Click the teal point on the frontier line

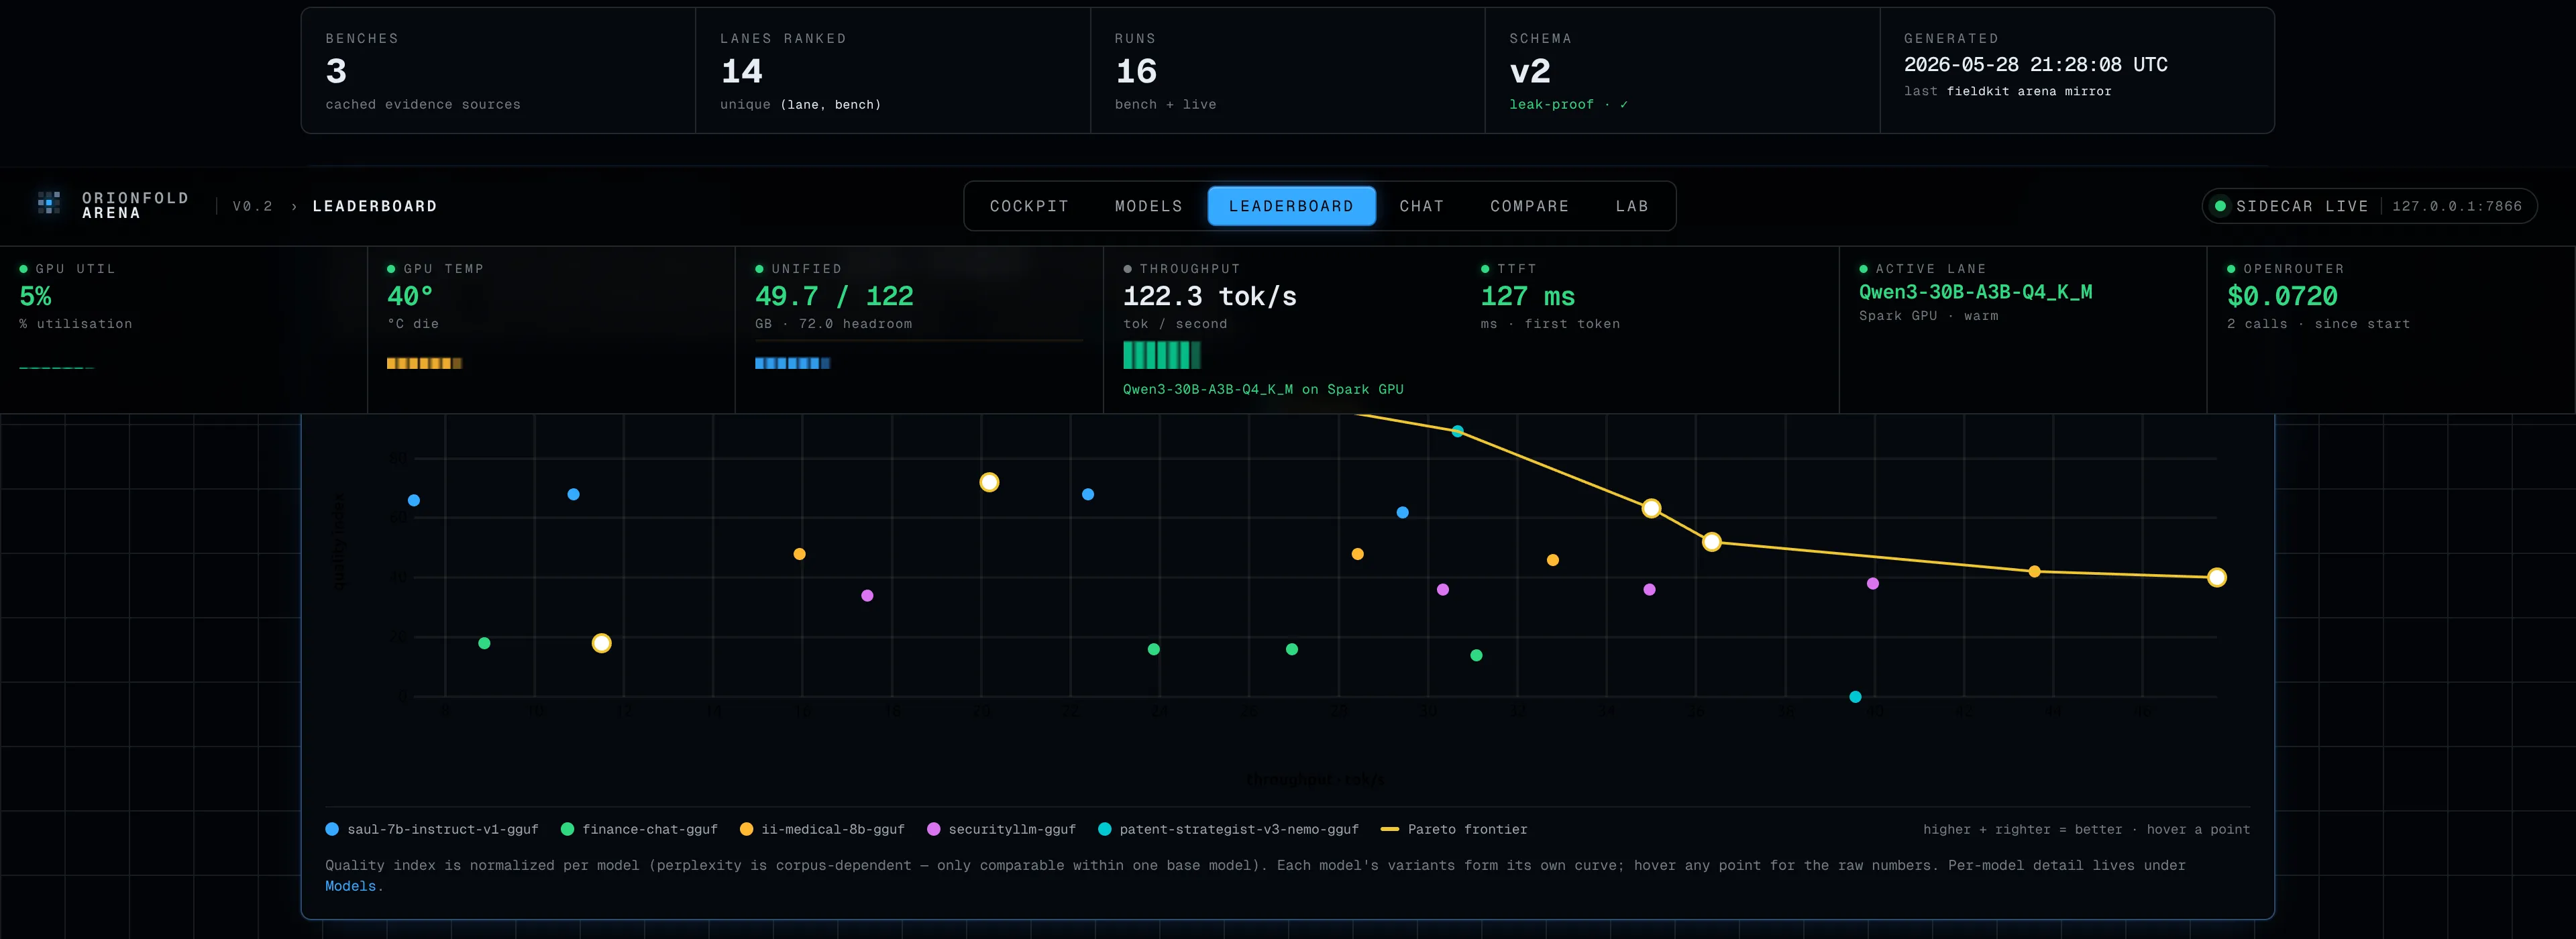(x=1457, y=431)
